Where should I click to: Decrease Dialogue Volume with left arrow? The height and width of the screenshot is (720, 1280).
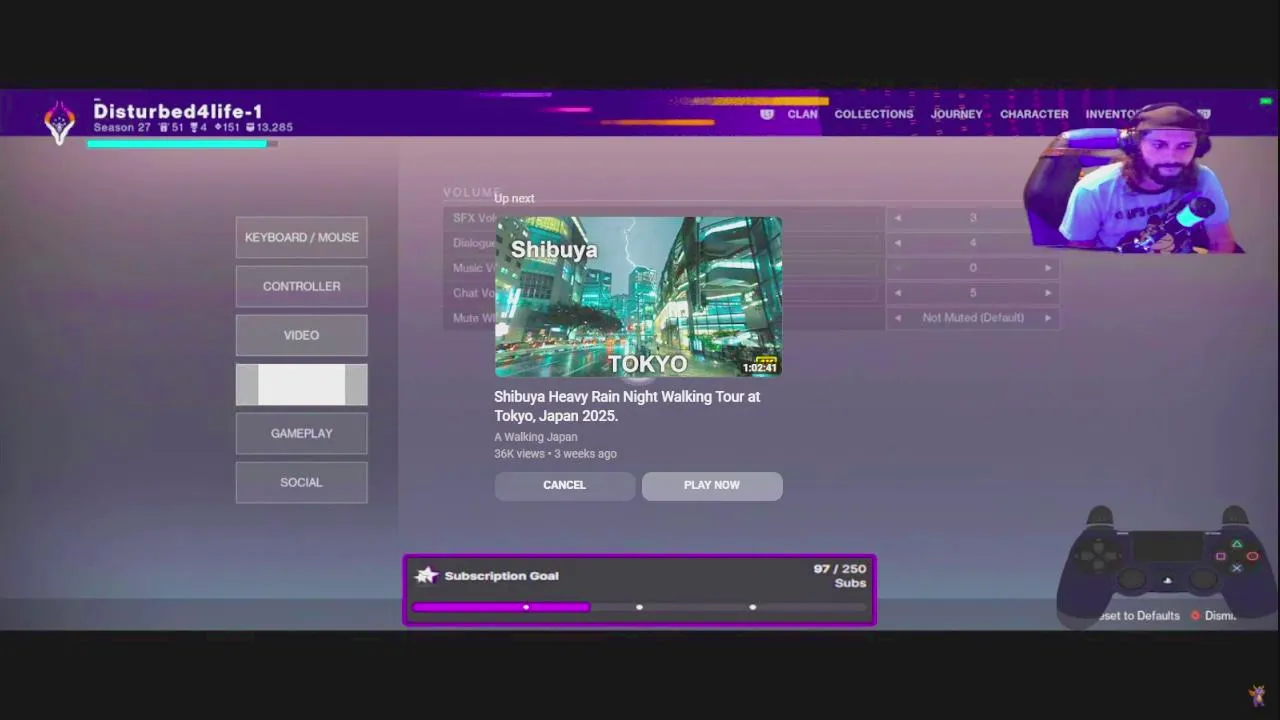pyautogui.click(x=898, y=243)
